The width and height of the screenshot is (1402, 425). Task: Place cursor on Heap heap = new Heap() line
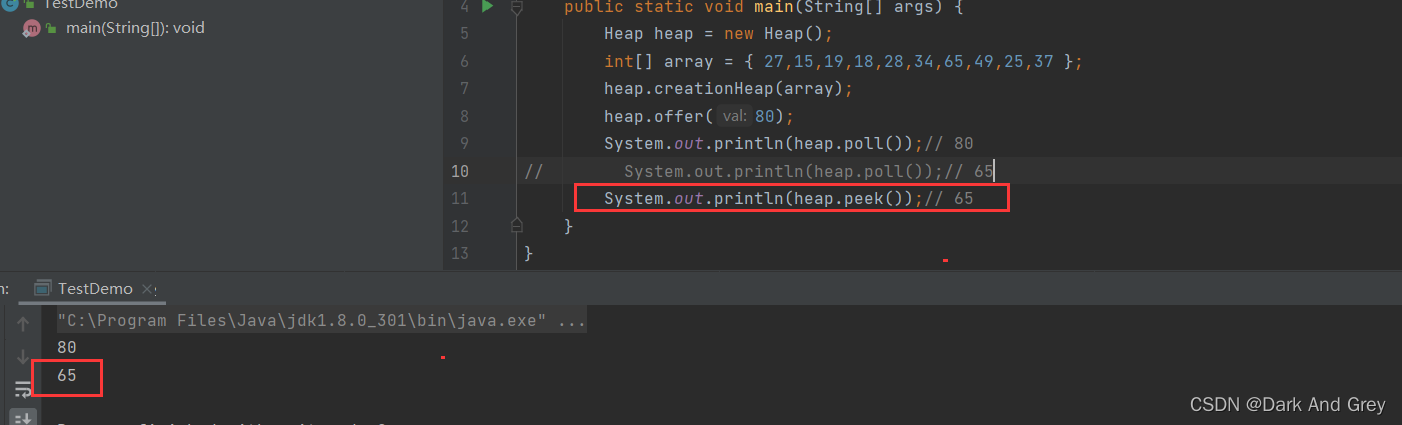tap(718, 34)
